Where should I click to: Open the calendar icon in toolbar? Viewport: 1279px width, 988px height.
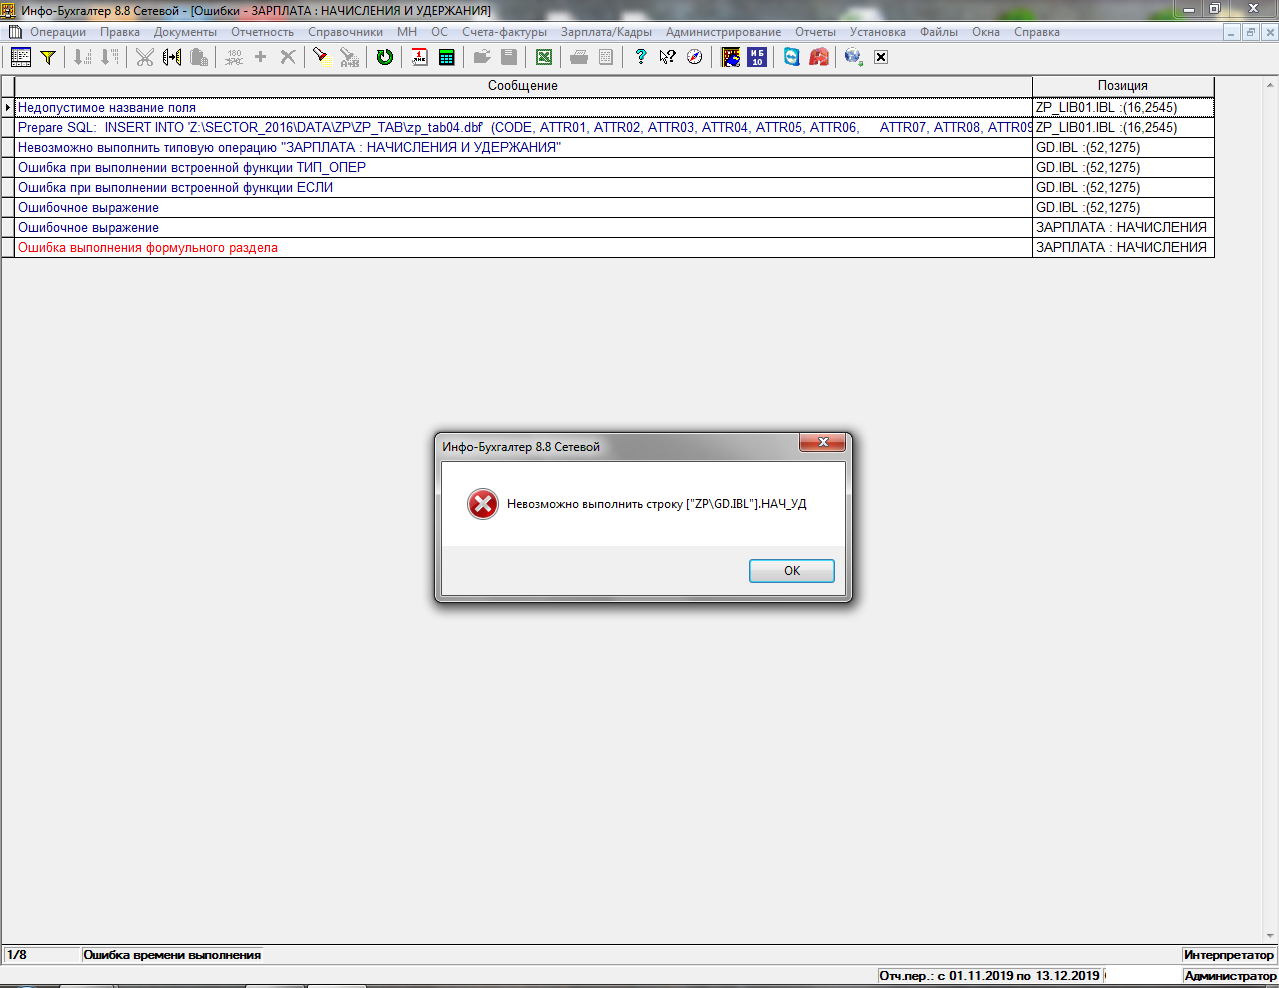click(x=419, y=57)
